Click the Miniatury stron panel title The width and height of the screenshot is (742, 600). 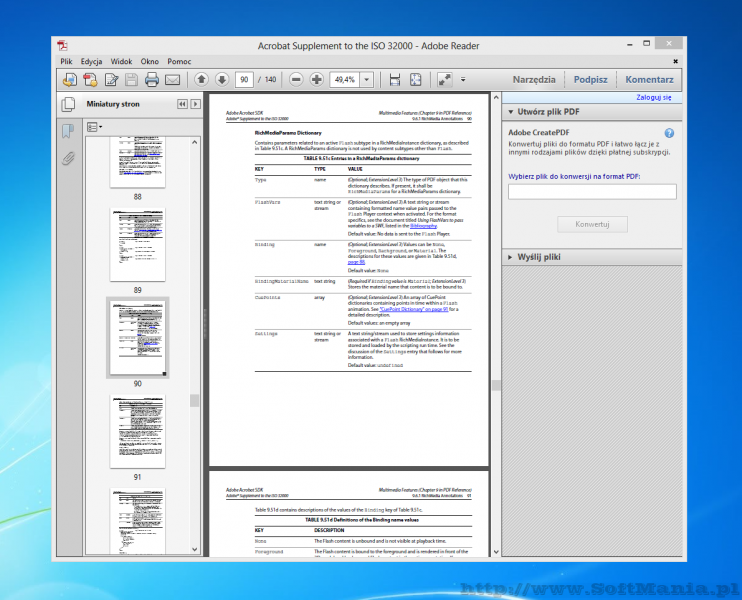pos(113,104)
